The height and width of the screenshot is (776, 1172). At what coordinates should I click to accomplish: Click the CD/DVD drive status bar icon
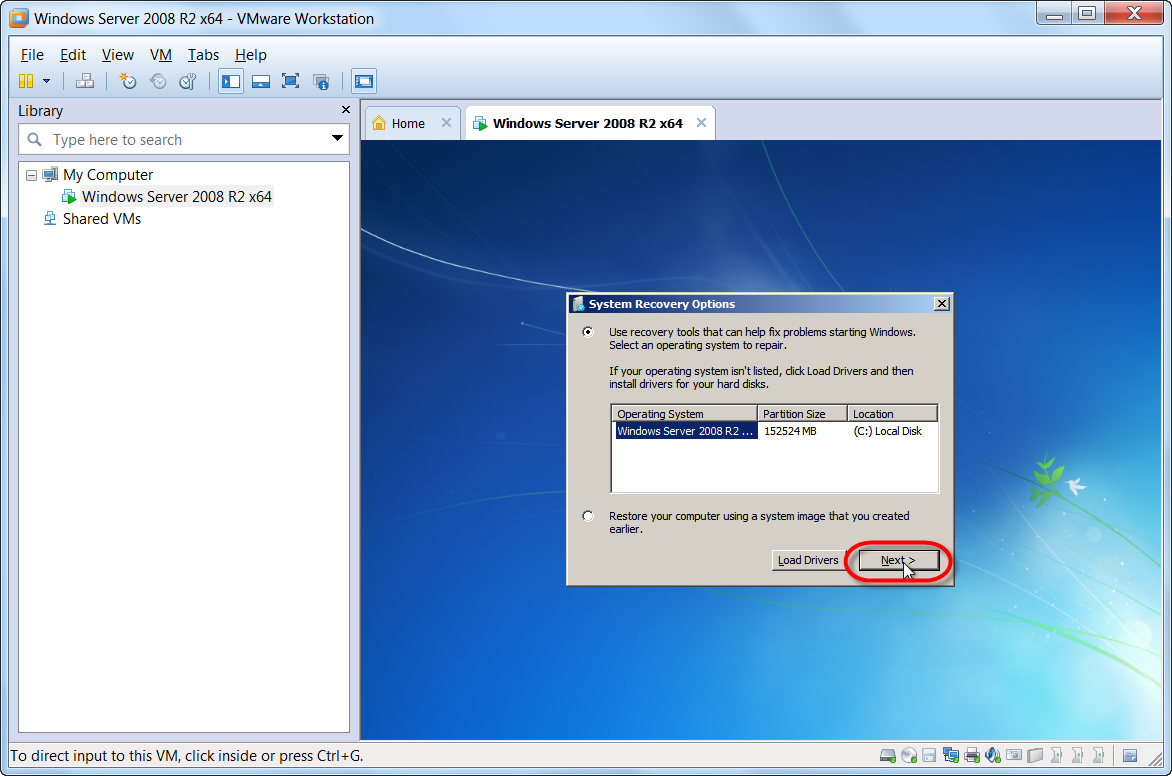click(909, 755)
